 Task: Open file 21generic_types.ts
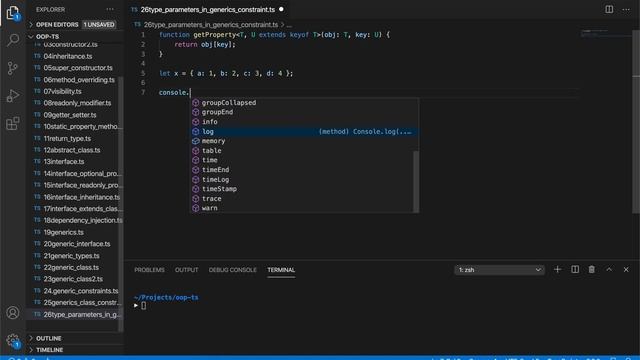coord(71,256)
